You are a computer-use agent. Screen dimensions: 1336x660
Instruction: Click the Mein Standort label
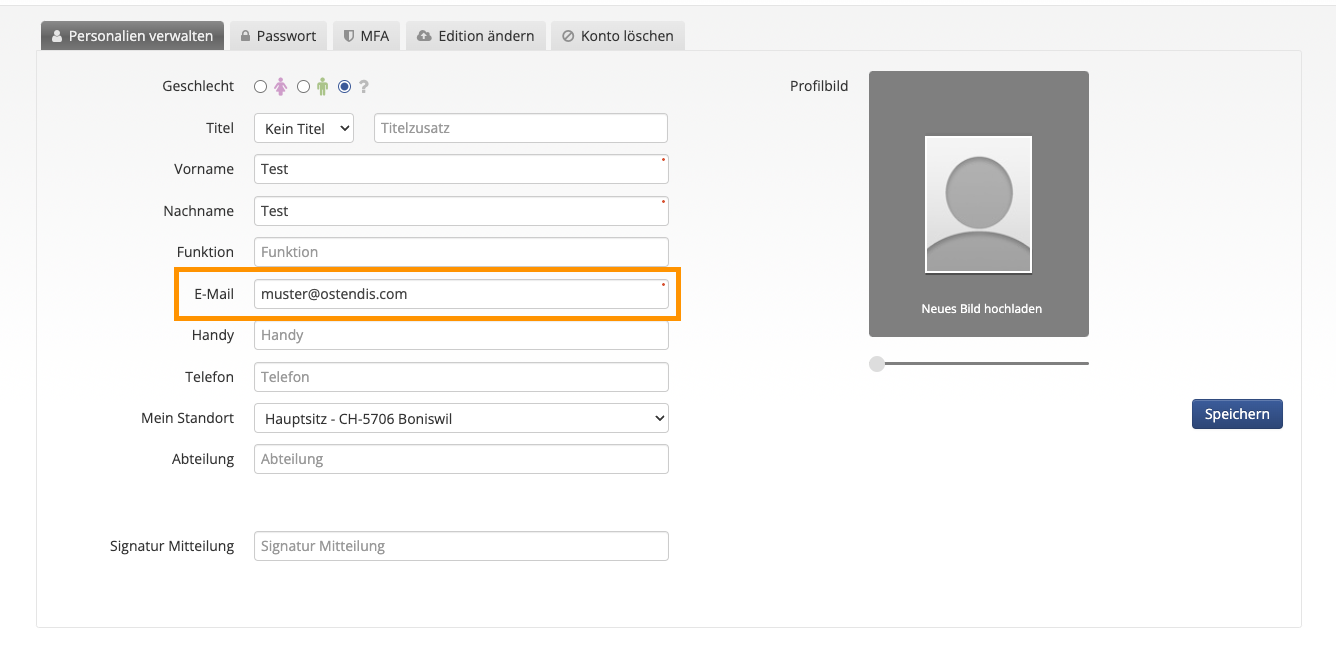187,418
